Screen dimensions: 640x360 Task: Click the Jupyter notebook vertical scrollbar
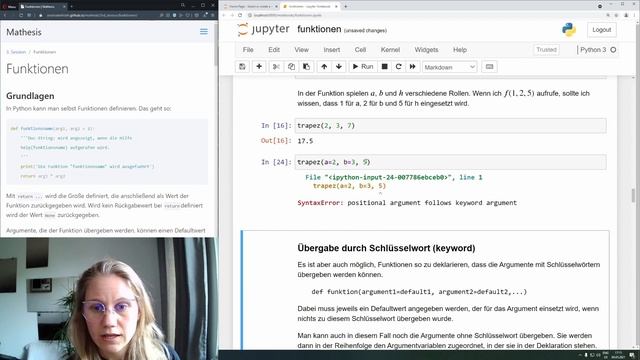[633, 195]
